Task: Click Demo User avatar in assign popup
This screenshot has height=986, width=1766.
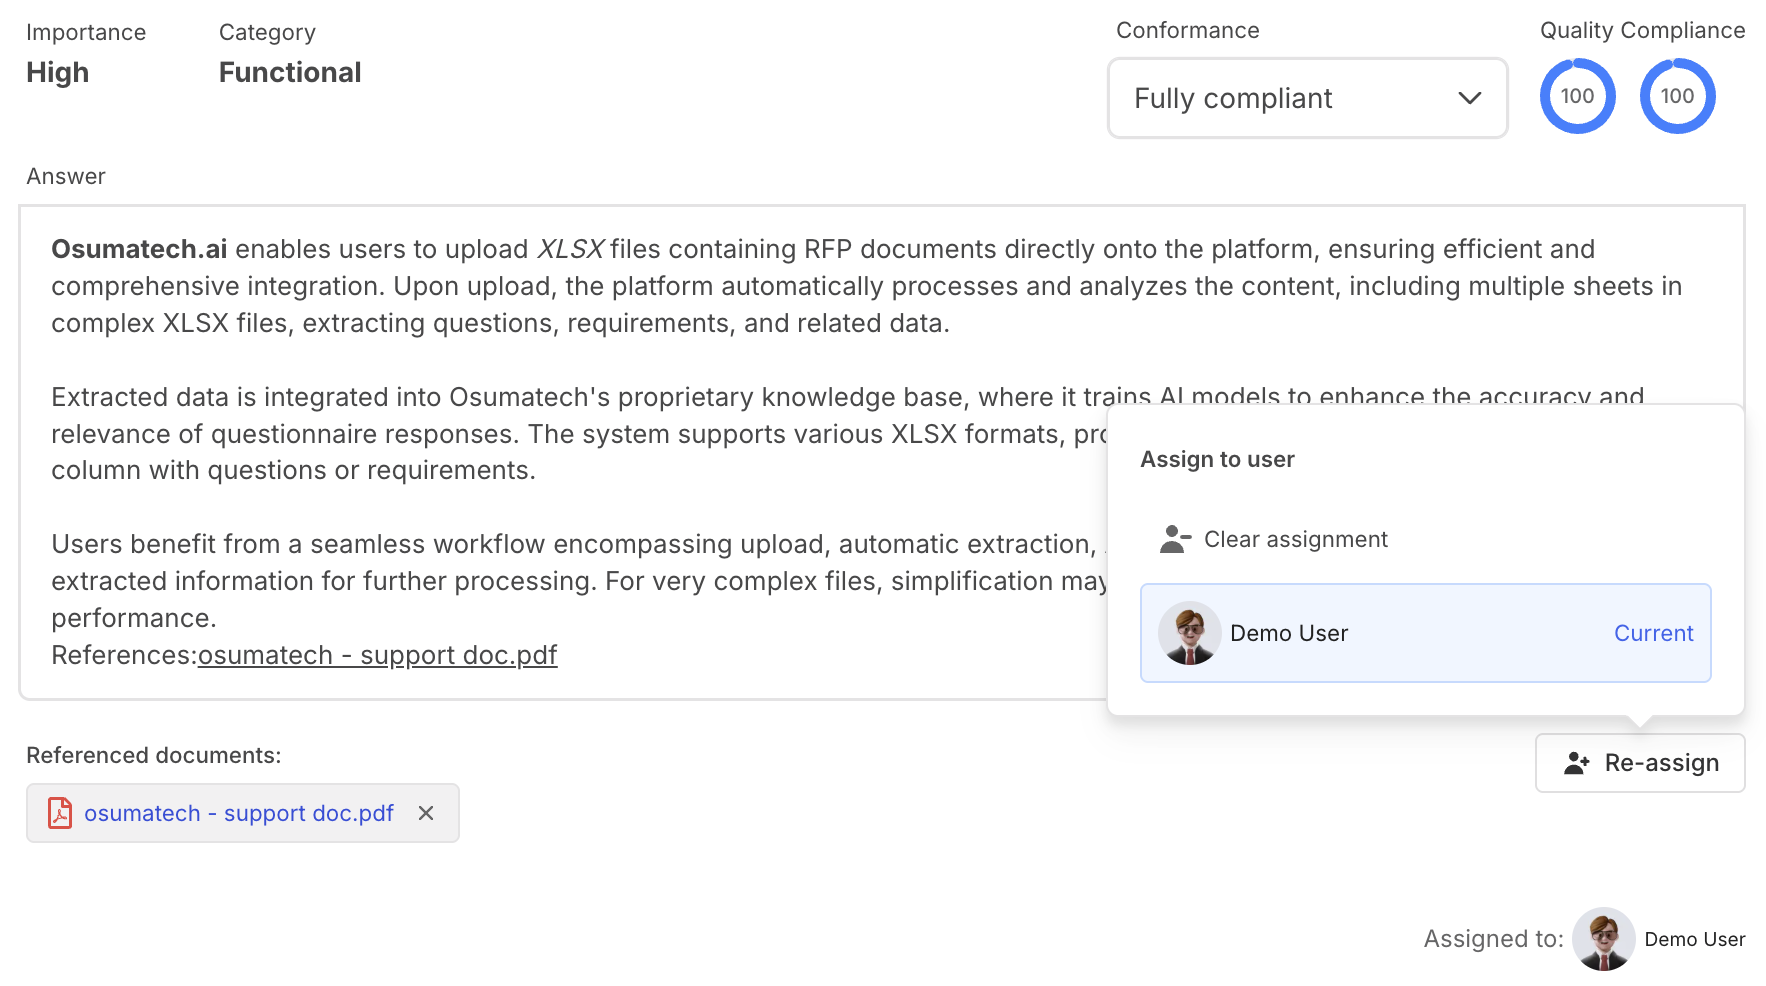Action: coord(1189,633)
